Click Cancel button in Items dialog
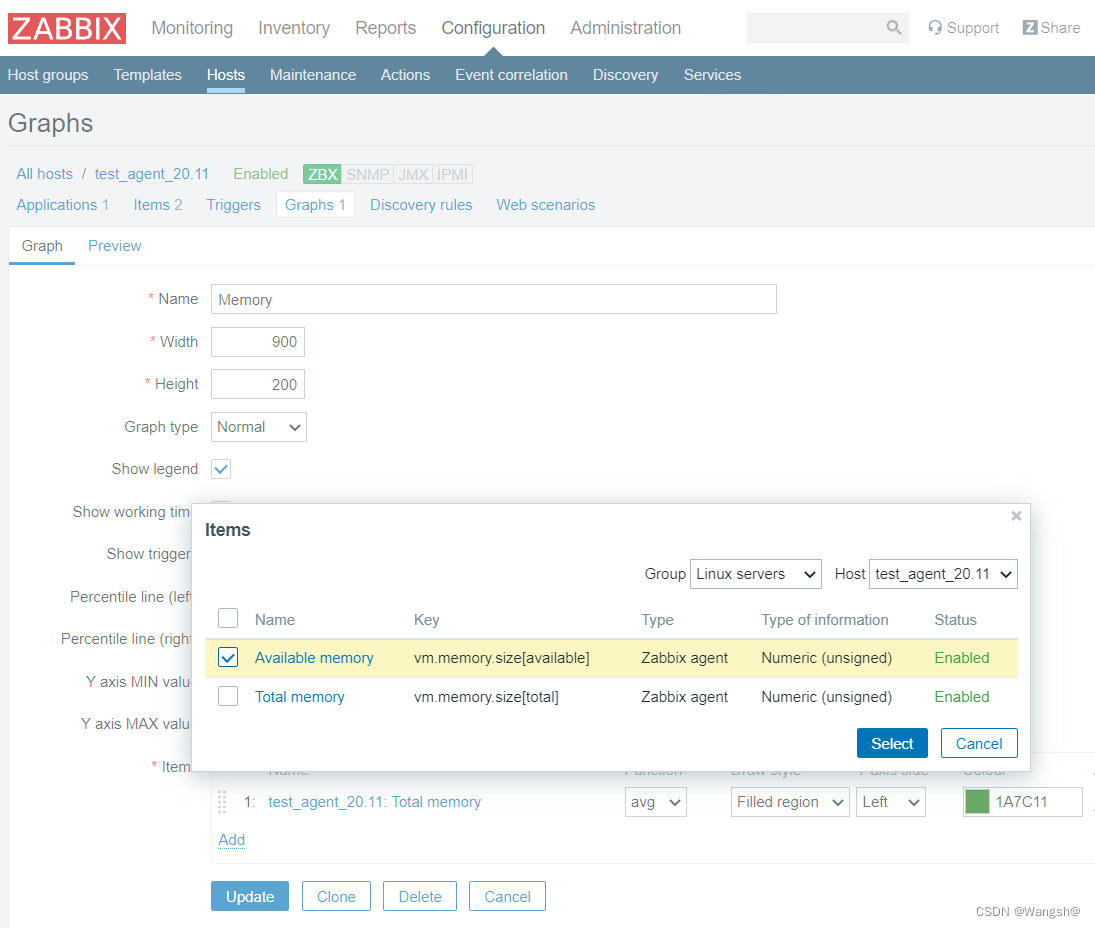Viewport: 1095px width, 928px height. point(978,744)
